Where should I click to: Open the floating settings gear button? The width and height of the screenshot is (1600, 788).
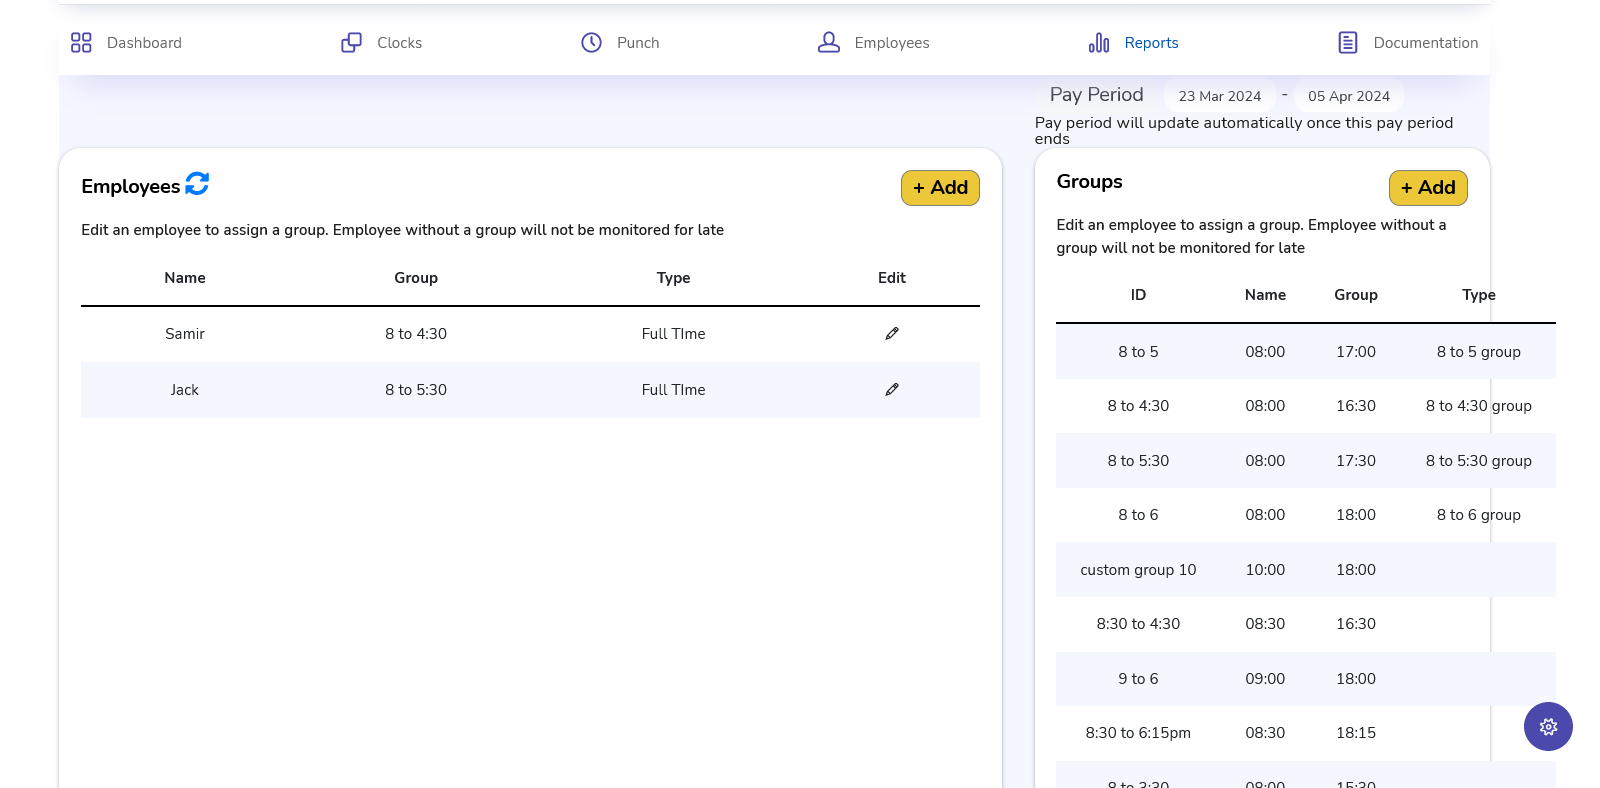(x=1547, y=727)
